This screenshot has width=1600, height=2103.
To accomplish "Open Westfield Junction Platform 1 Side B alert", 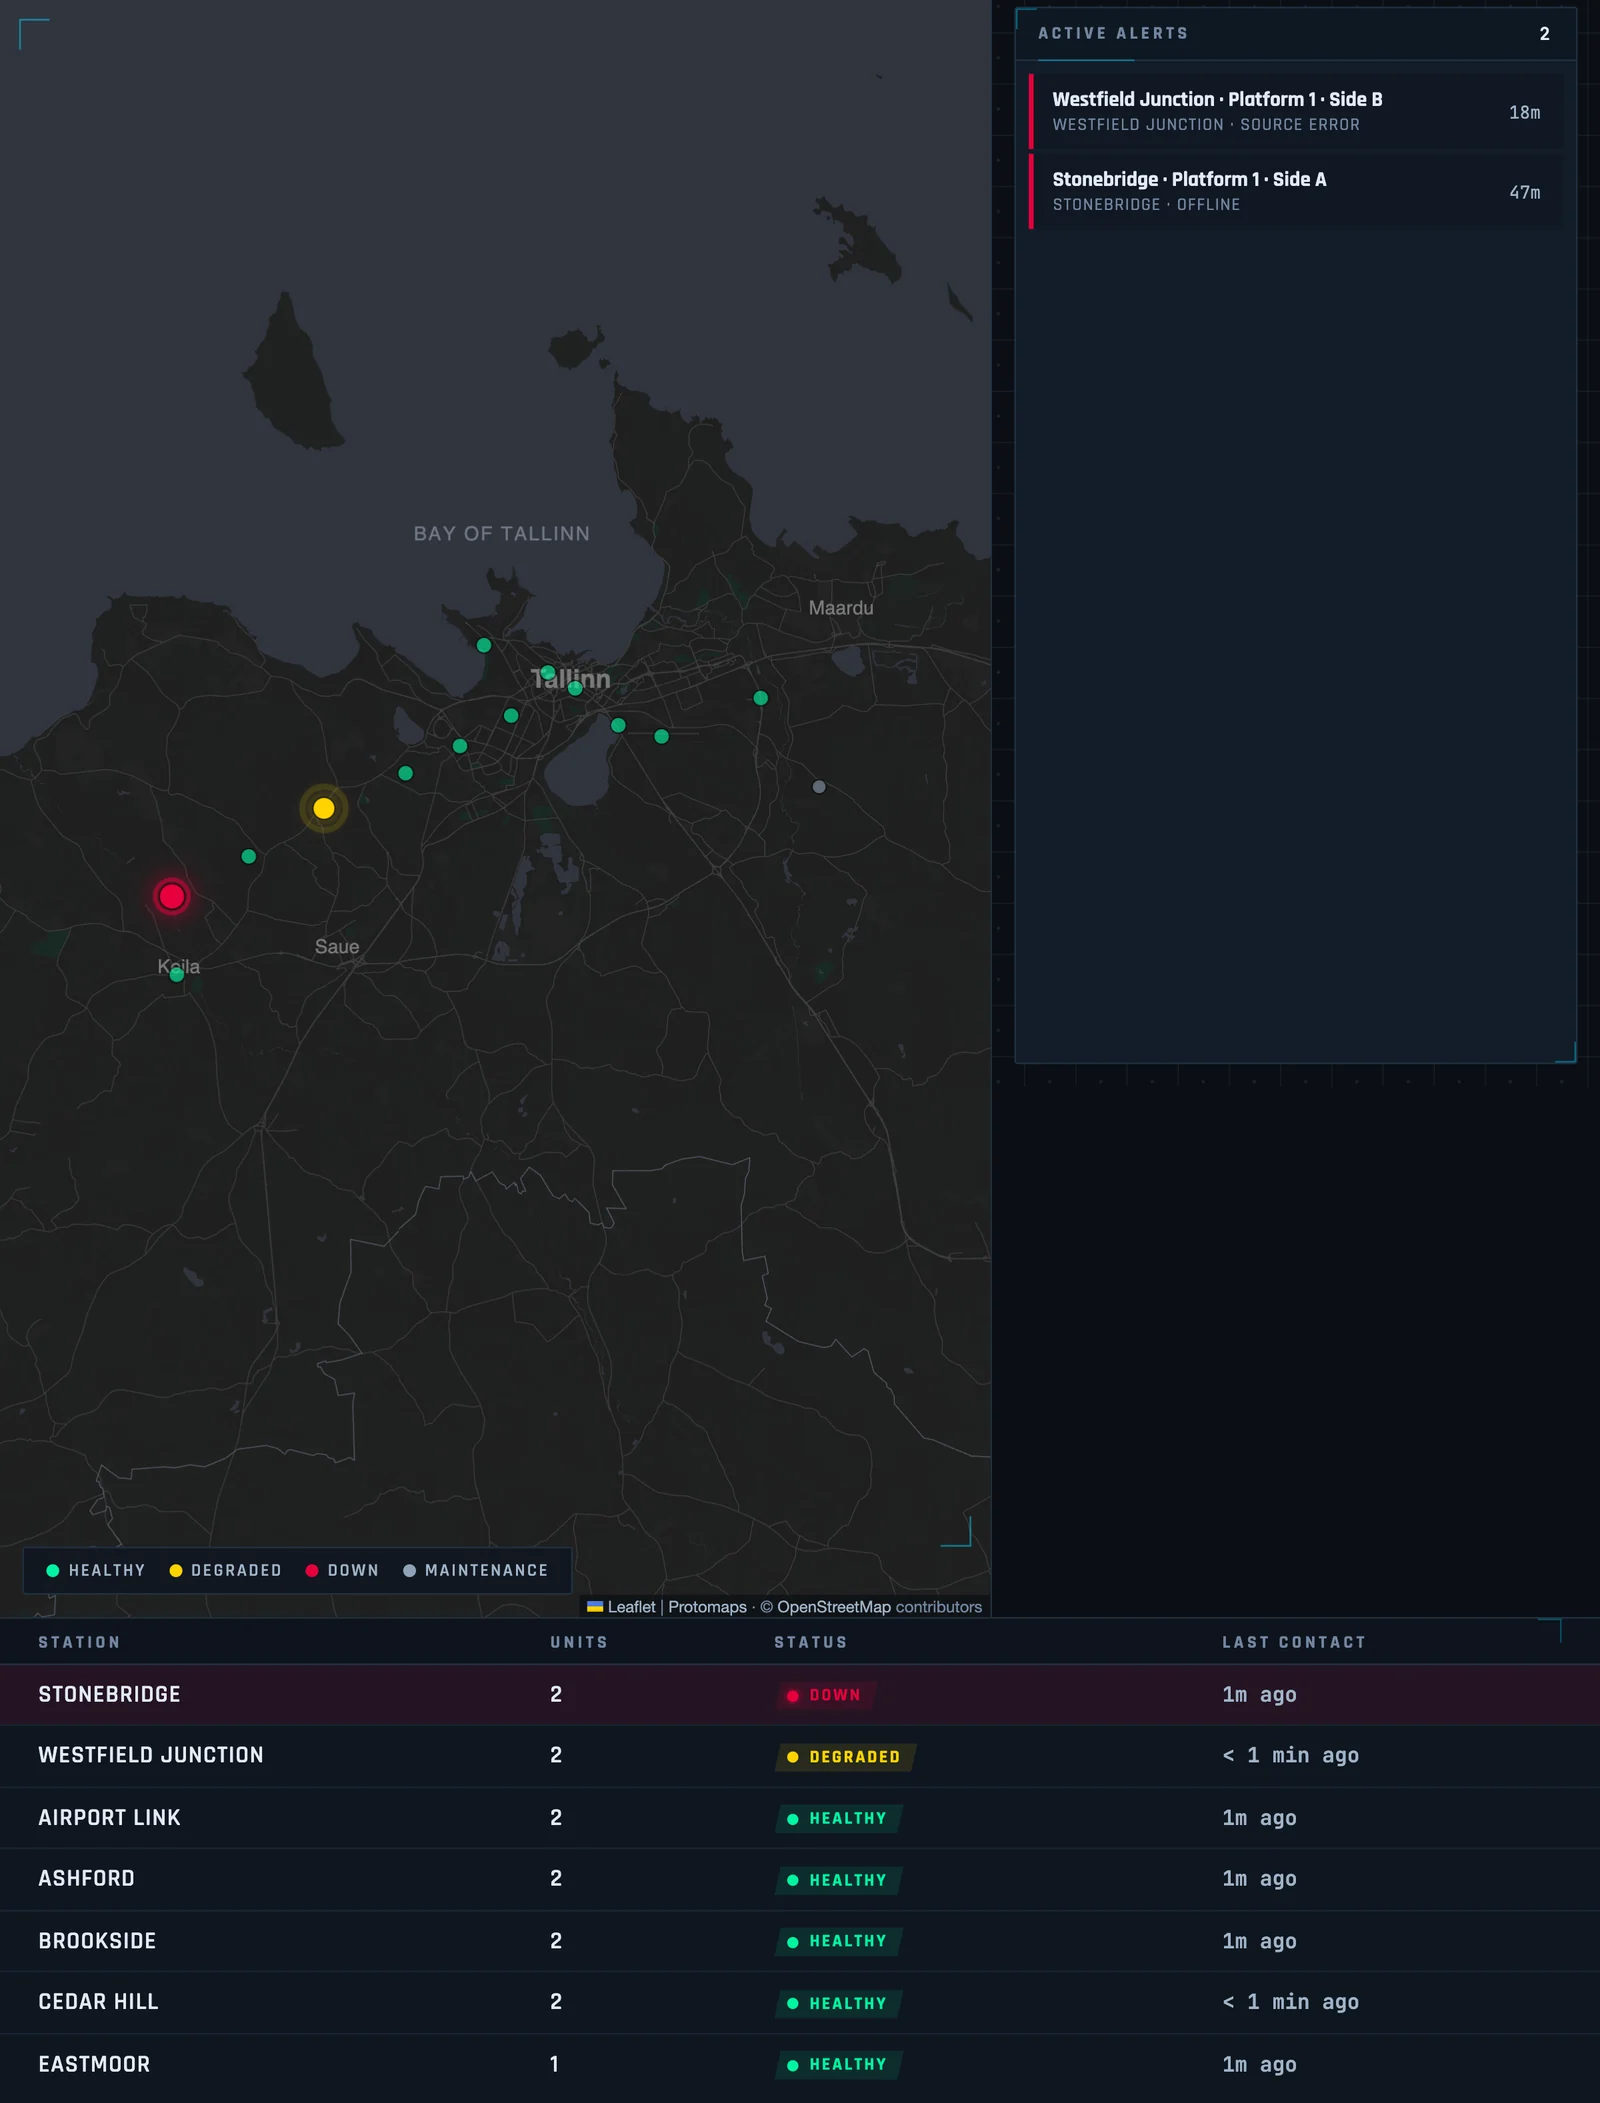I will (x=1296, y=111).
